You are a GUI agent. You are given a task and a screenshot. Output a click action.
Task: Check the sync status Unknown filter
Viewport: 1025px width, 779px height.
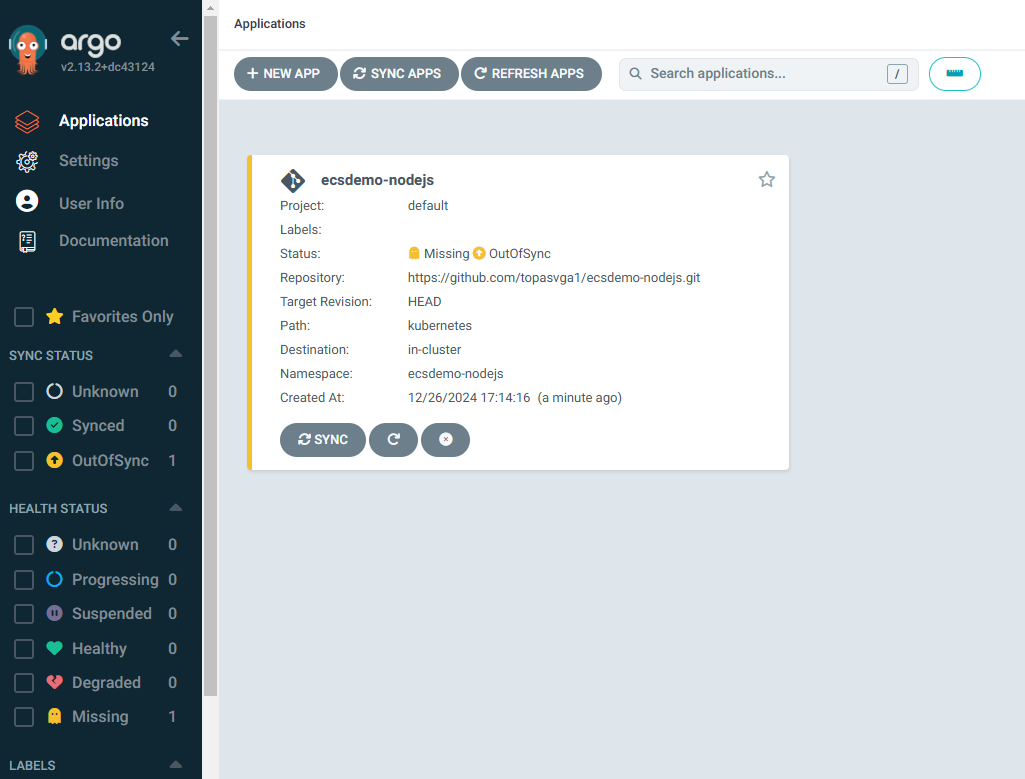click(24, 392)
